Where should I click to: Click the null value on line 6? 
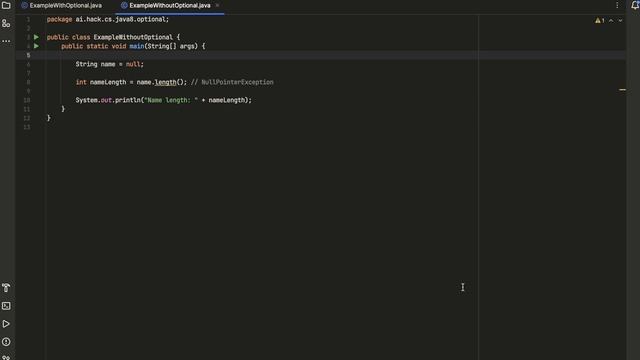[x=133, y=64]
